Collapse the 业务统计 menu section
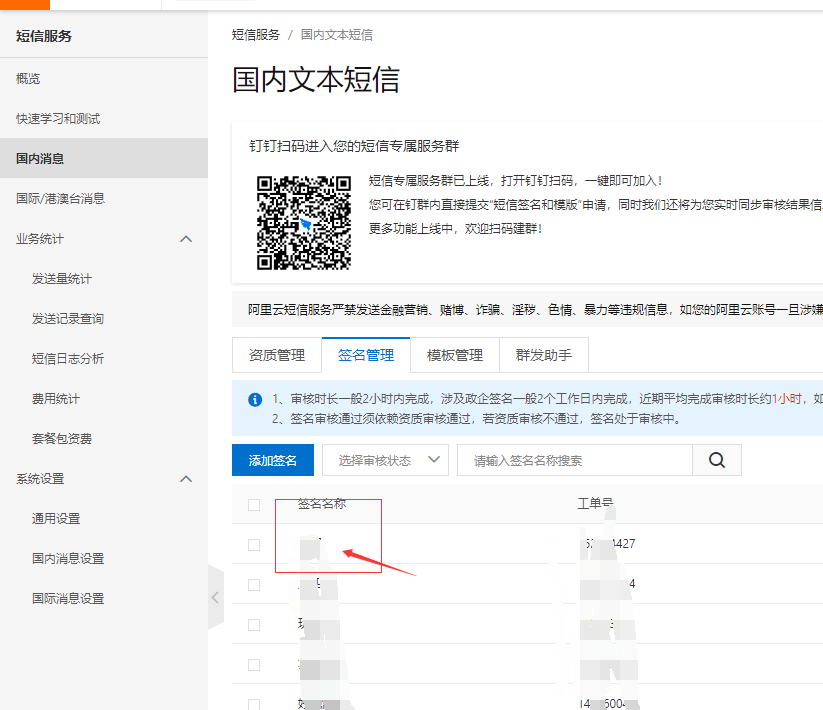Image resolution: width=823 pixels, height=710 pixels. pos(185,239)
